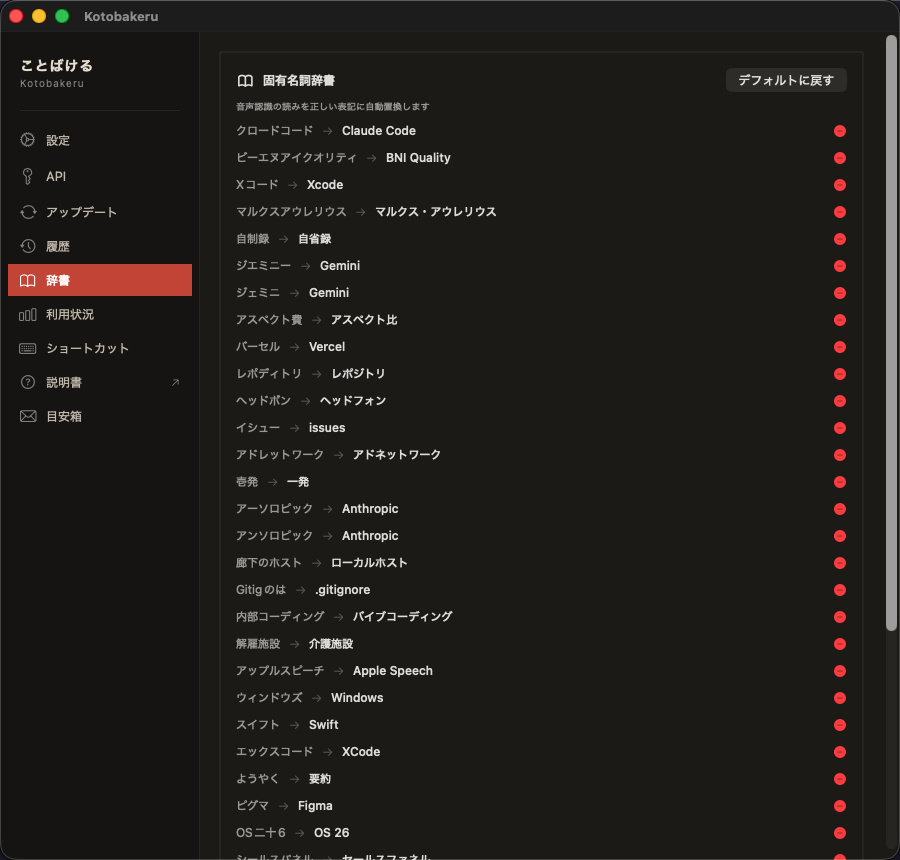The width and height of the screenshot is (900, 860).
Task: Click the gear icon next to 設定
Action: coord(28,140)
